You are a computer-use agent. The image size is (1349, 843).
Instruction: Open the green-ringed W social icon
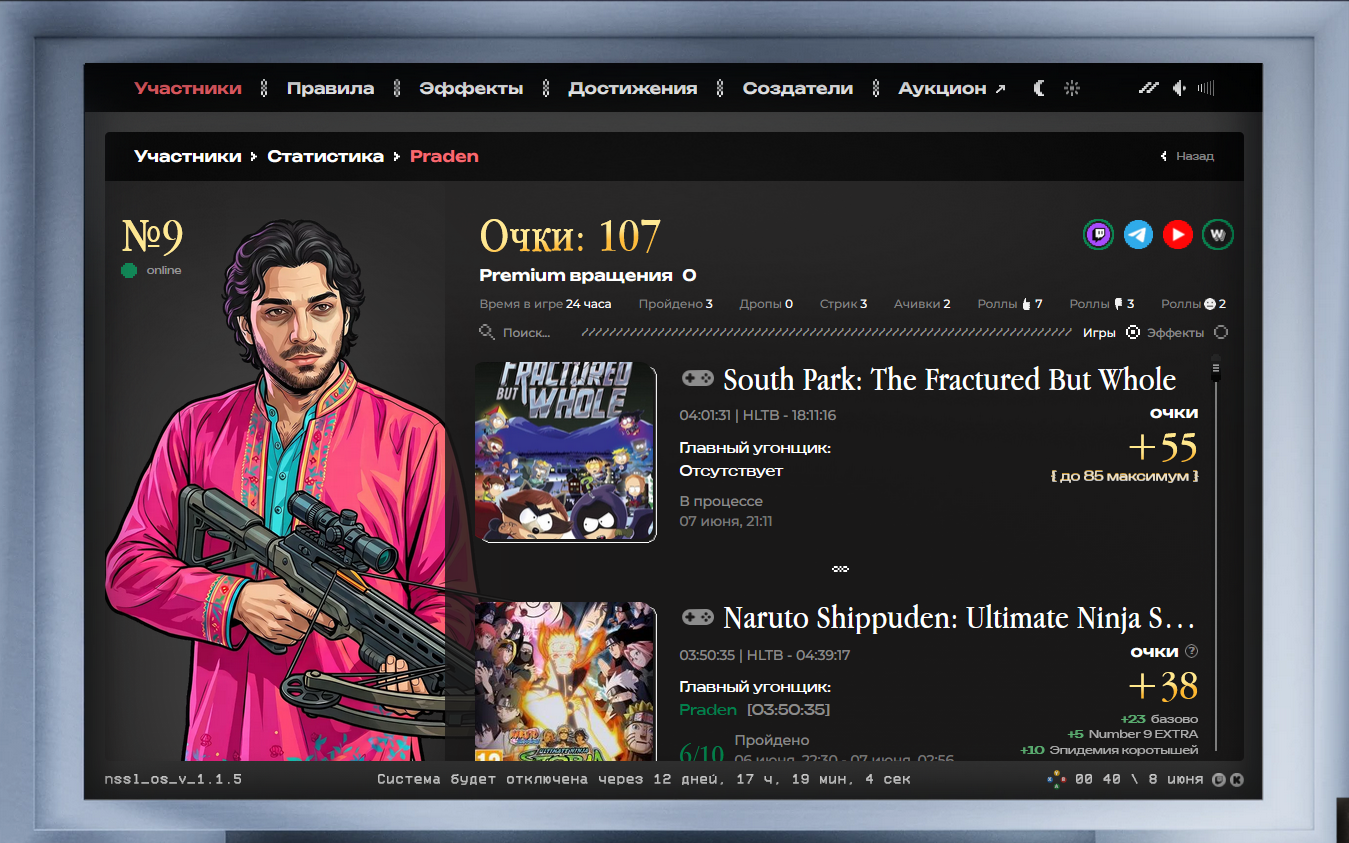1218,235
